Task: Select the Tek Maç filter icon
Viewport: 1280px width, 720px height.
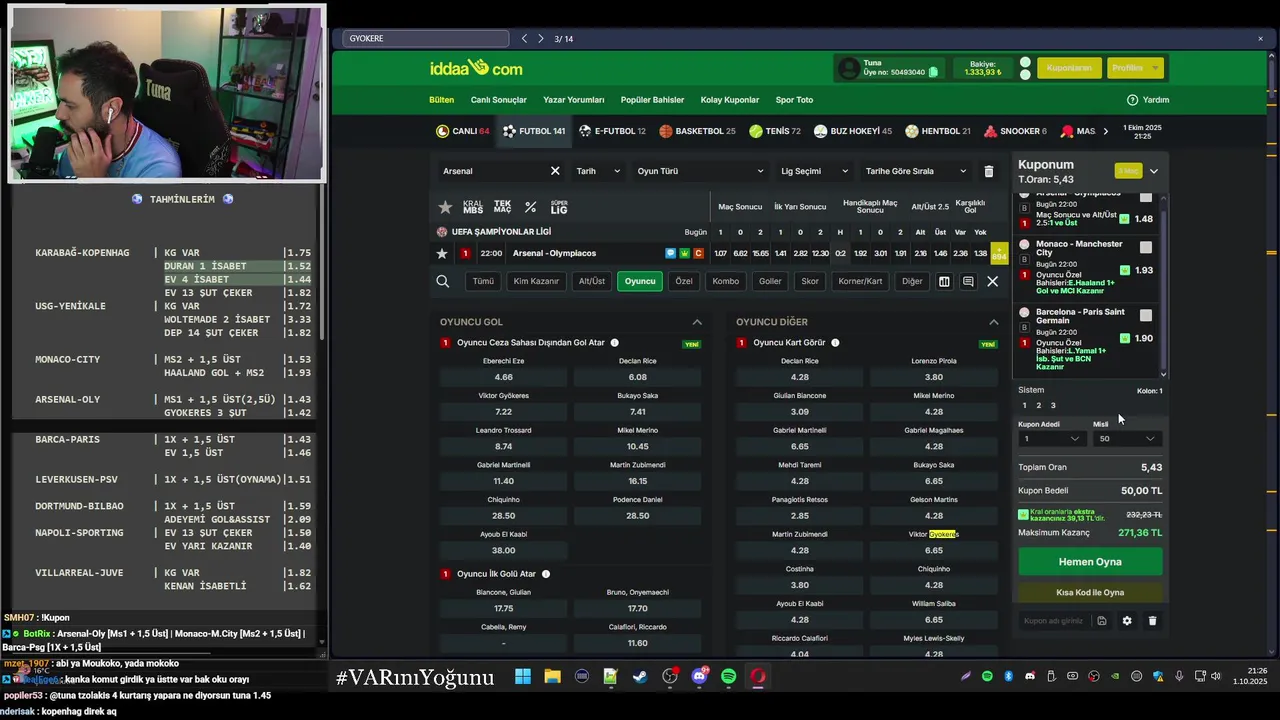Action: [x=502, y=207]
